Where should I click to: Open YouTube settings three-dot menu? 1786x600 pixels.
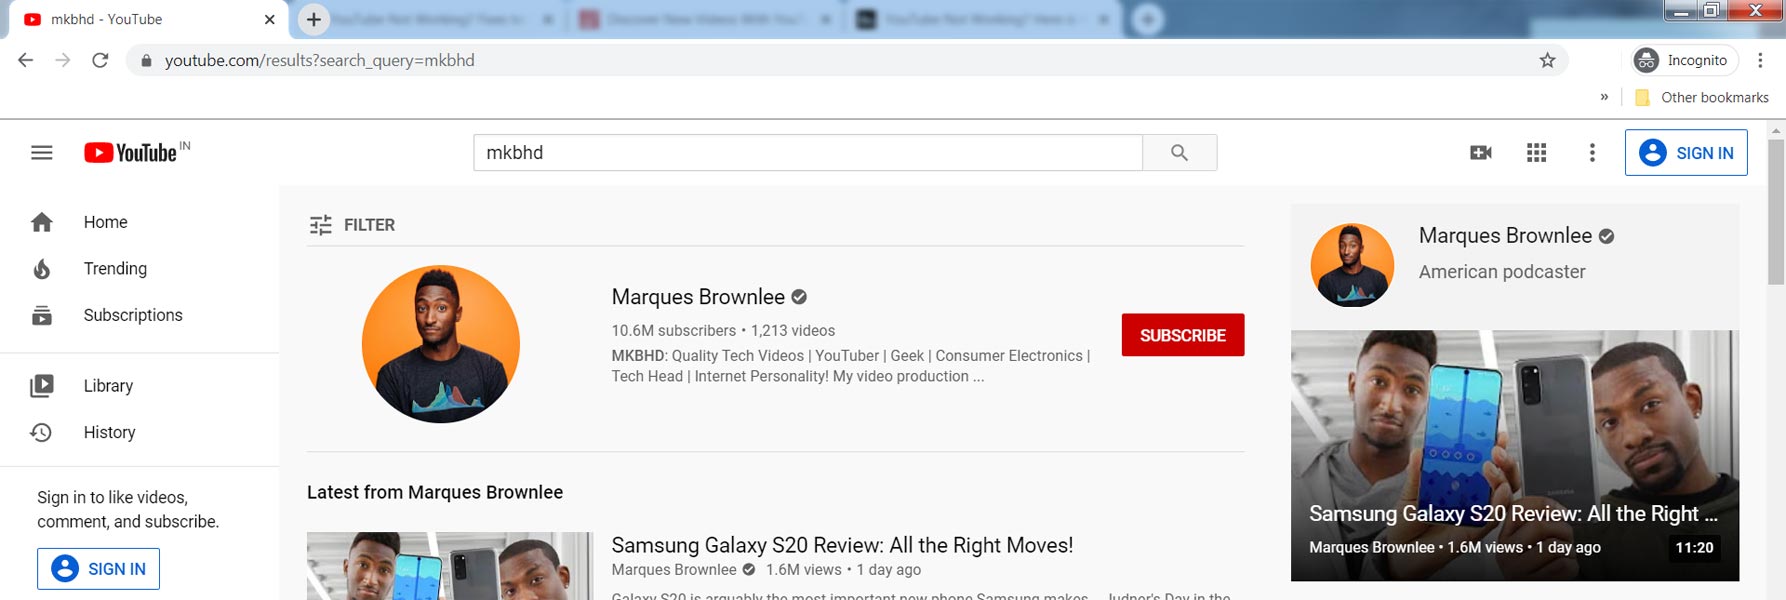tap(1592, 153)
